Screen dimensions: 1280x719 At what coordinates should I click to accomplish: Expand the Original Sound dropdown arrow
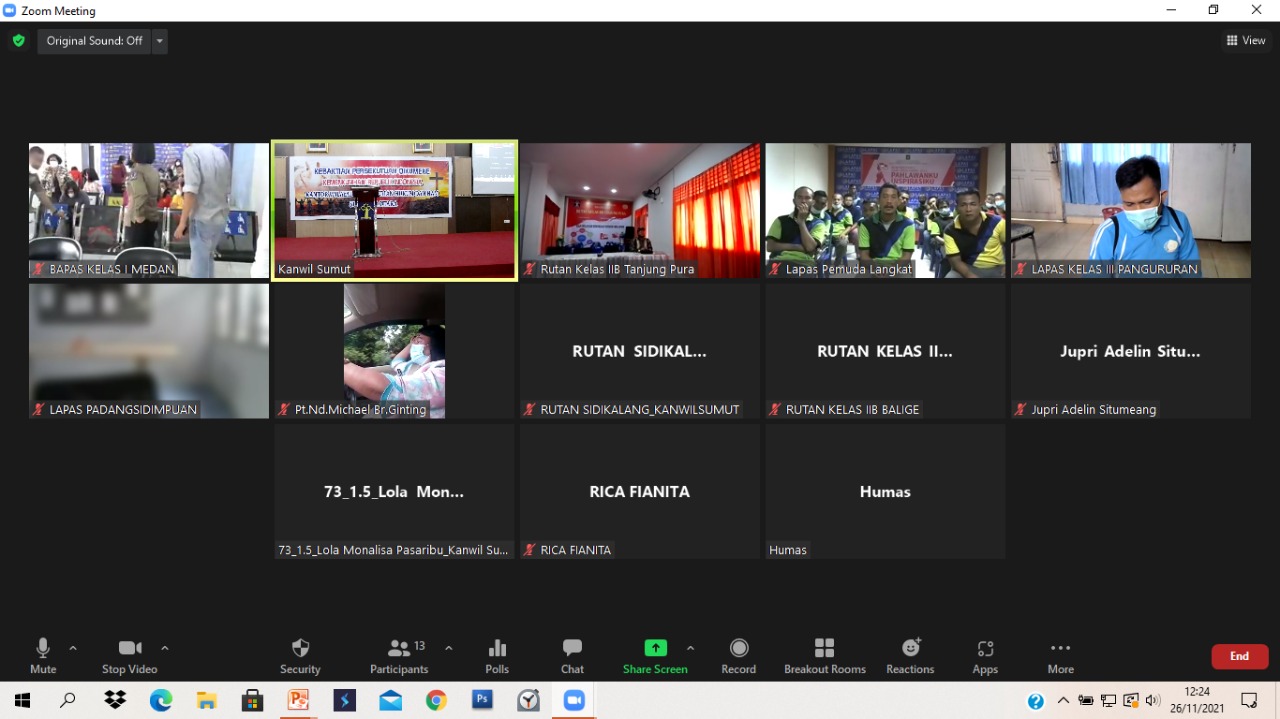[x=159, y=41]
